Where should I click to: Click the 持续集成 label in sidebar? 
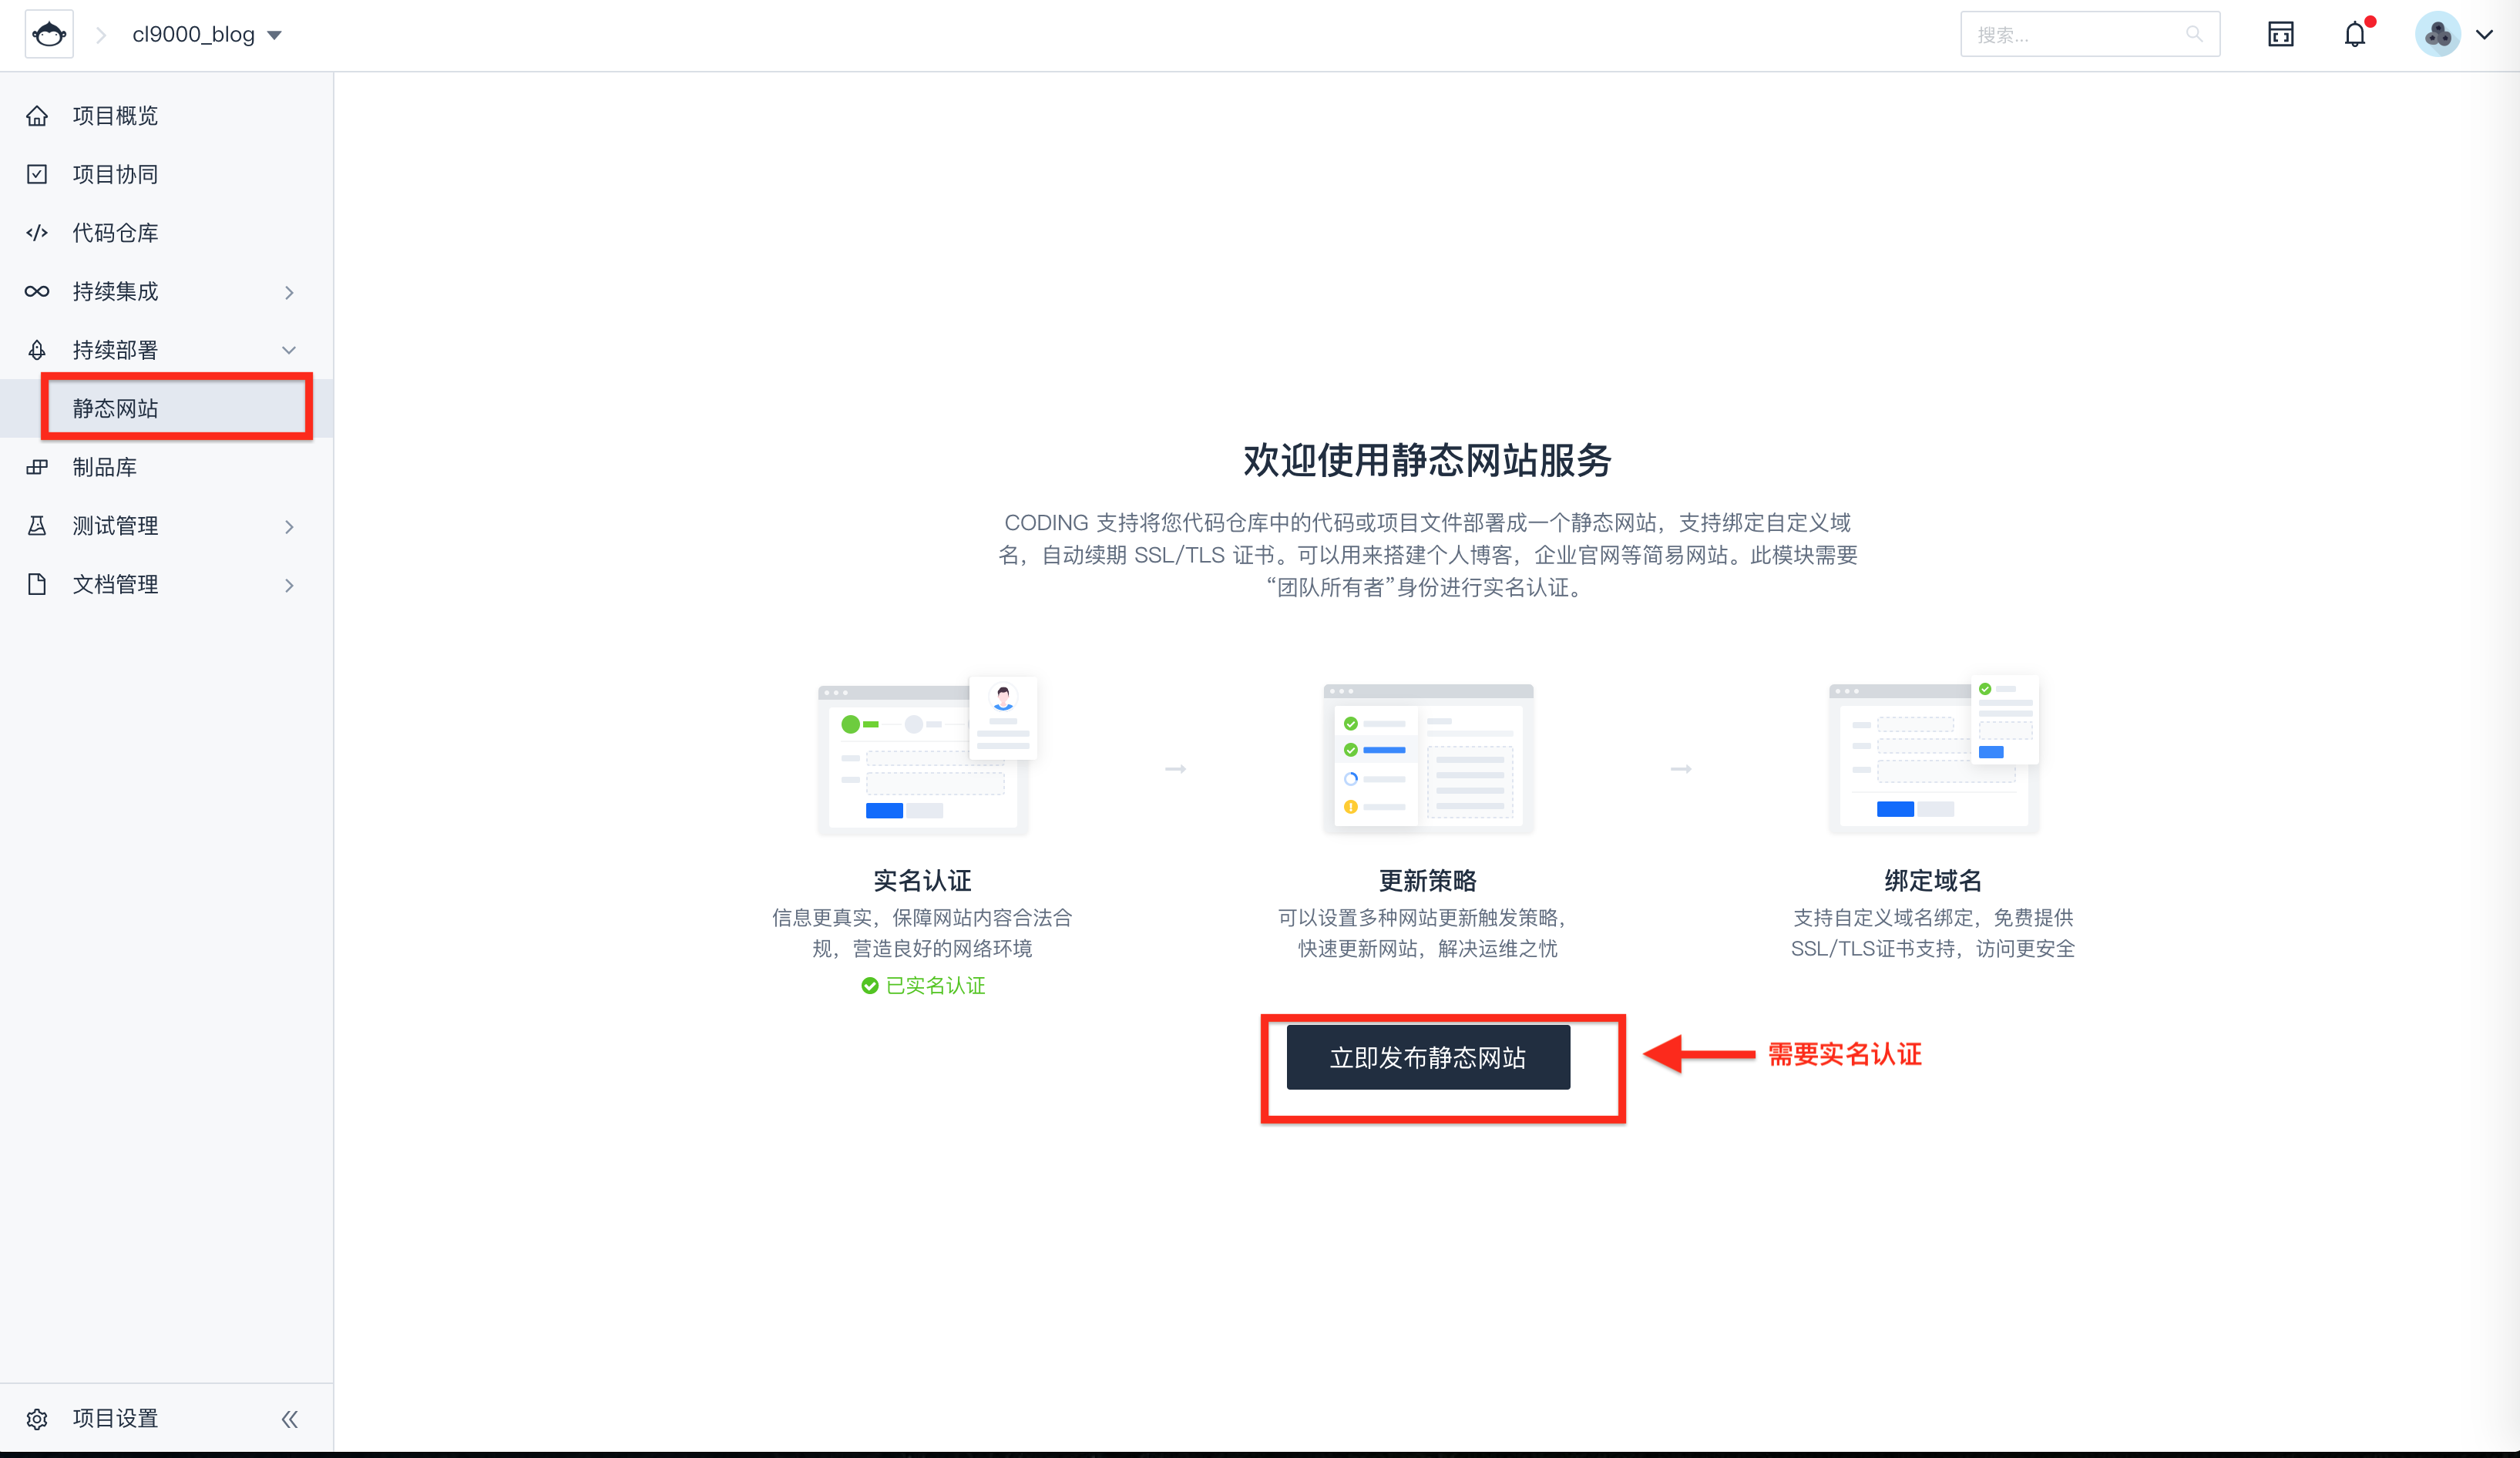point(115,292)
